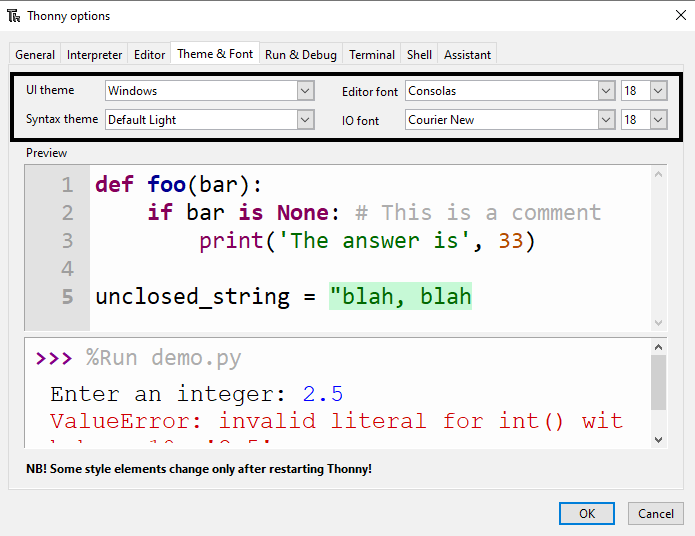Open the Editor font dropdown list
695x536 pixels.
click(x=606, y=91)
